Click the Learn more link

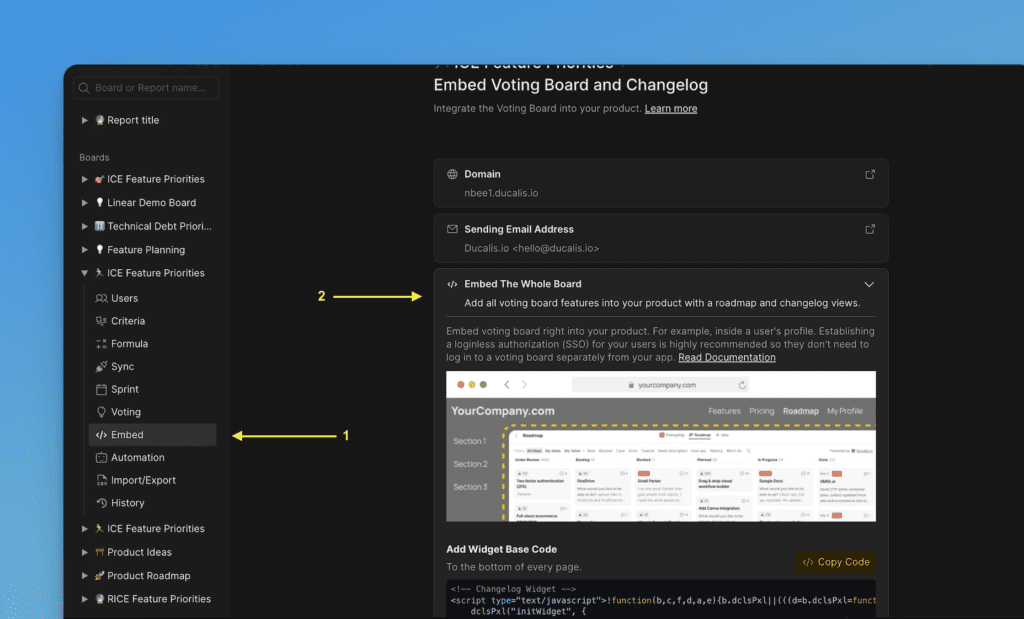(670, 108)
